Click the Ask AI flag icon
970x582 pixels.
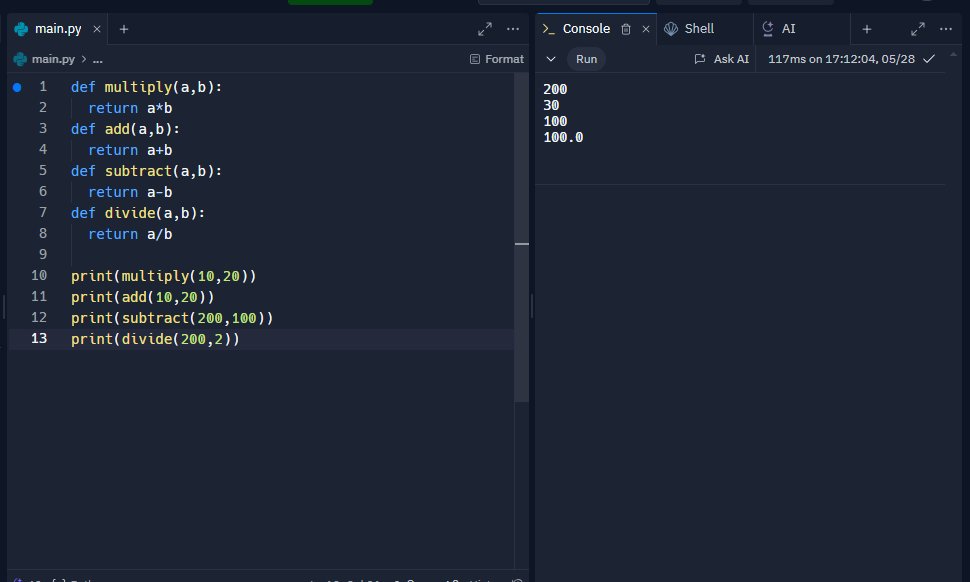[700, 59]
